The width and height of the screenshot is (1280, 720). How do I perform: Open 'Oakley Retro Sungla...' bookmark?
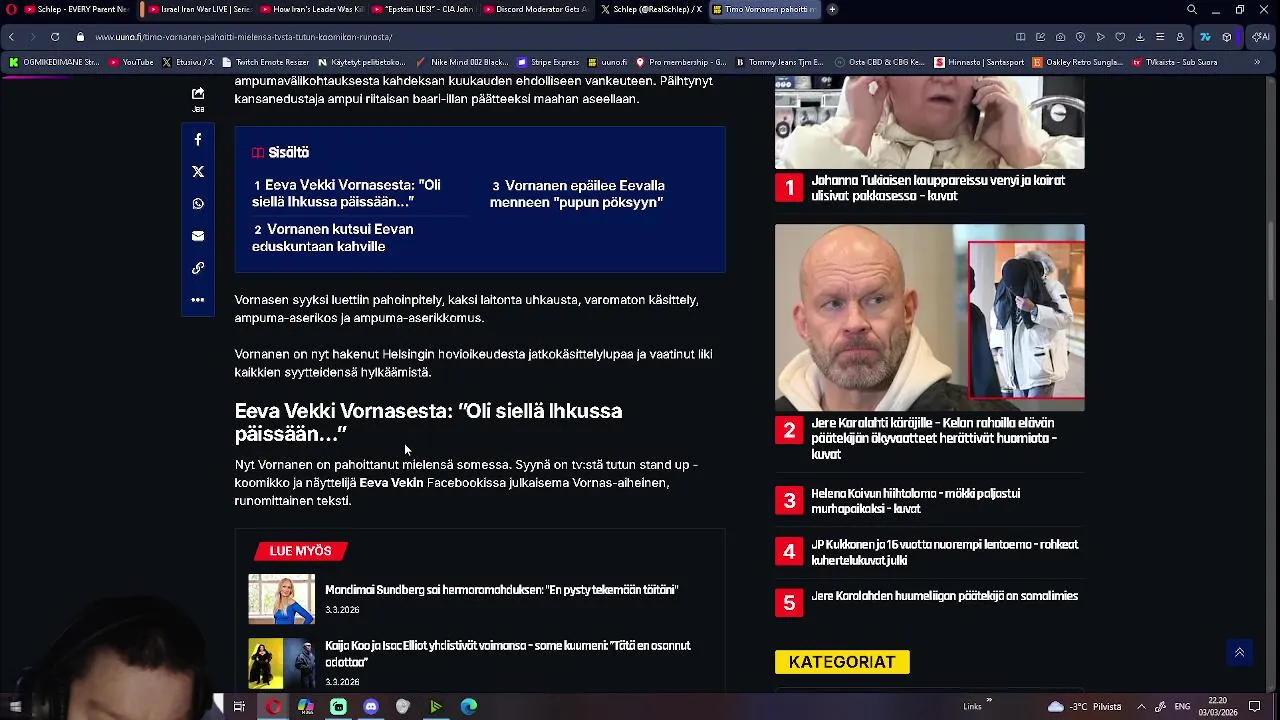pos(1077,62)
